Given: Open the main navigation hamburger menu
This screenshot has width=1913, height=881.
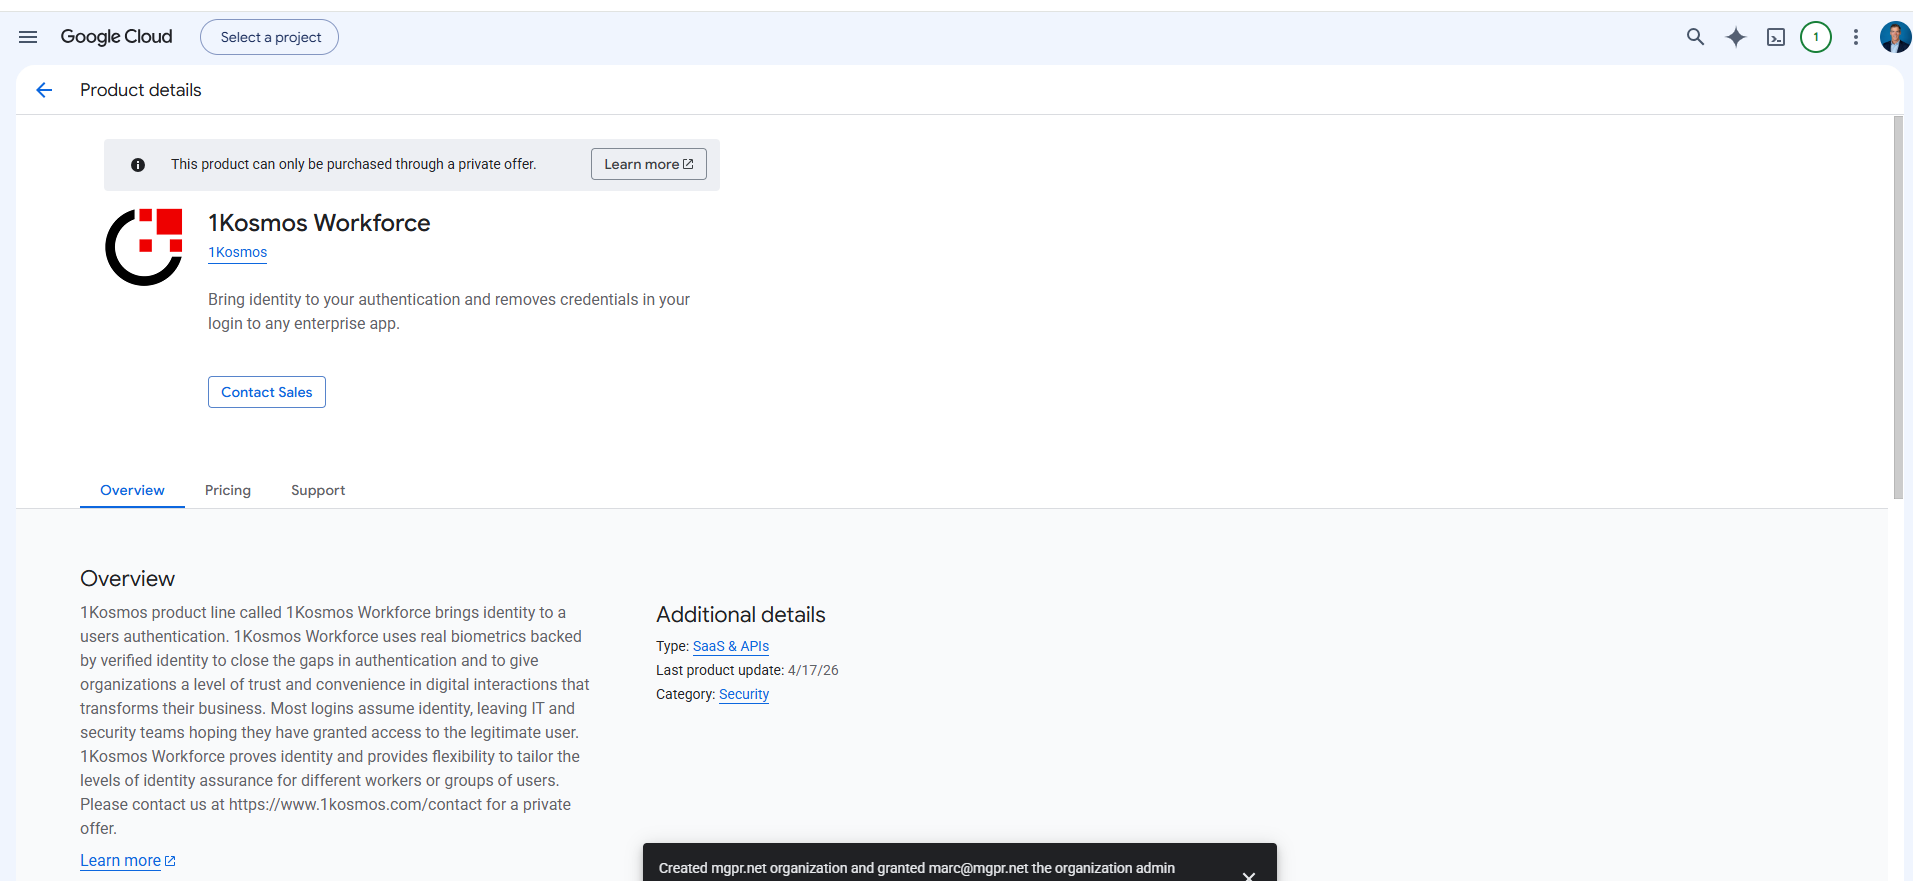Looking at the screenshot, I should tap(28, 37).
